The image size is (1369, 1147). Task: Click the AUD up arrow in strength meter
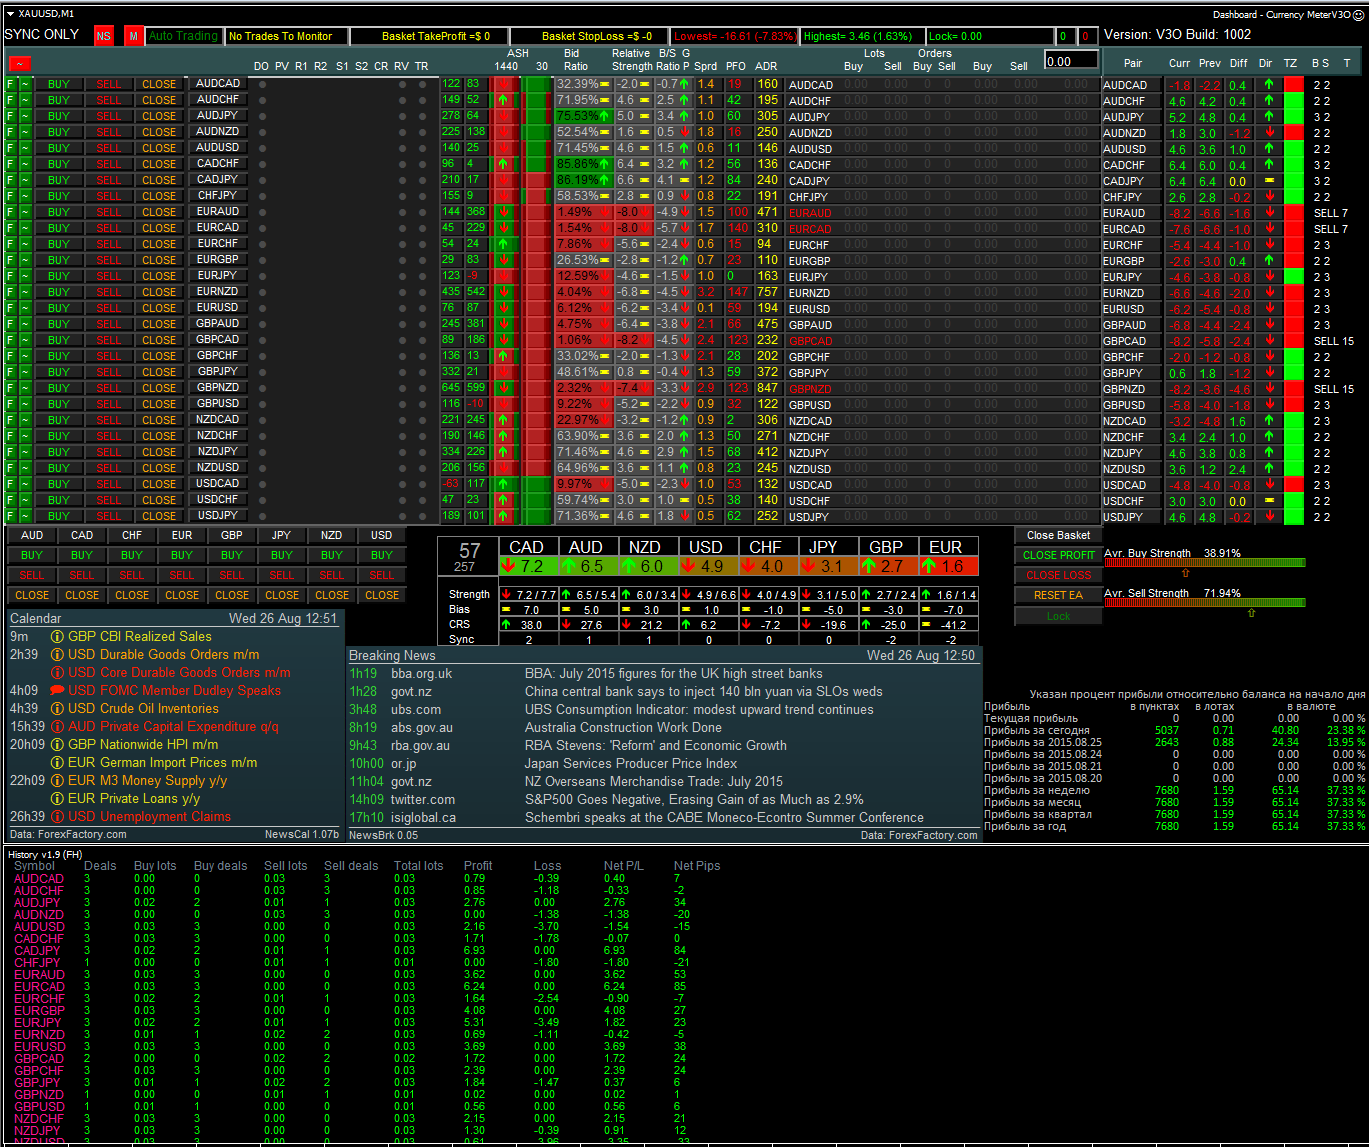(569, 567)
